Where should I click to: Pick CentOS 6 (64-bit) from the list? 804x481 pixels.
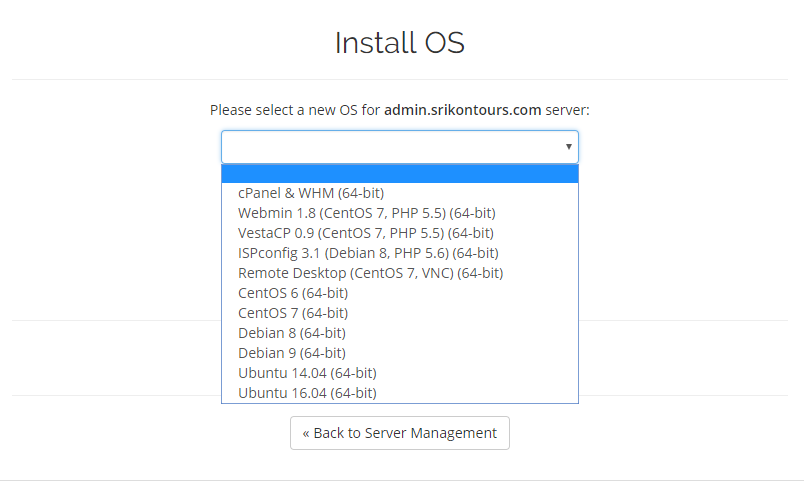[293, 293]
